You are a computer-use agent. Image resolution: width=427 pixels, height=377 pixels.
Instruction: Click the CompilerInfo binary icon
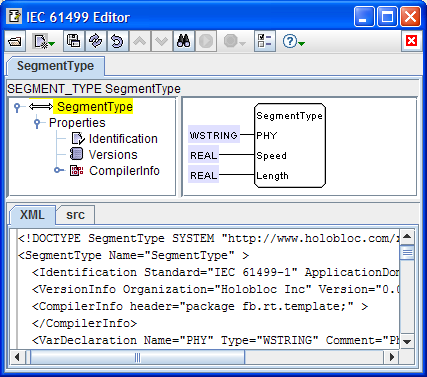click(77, 171)
